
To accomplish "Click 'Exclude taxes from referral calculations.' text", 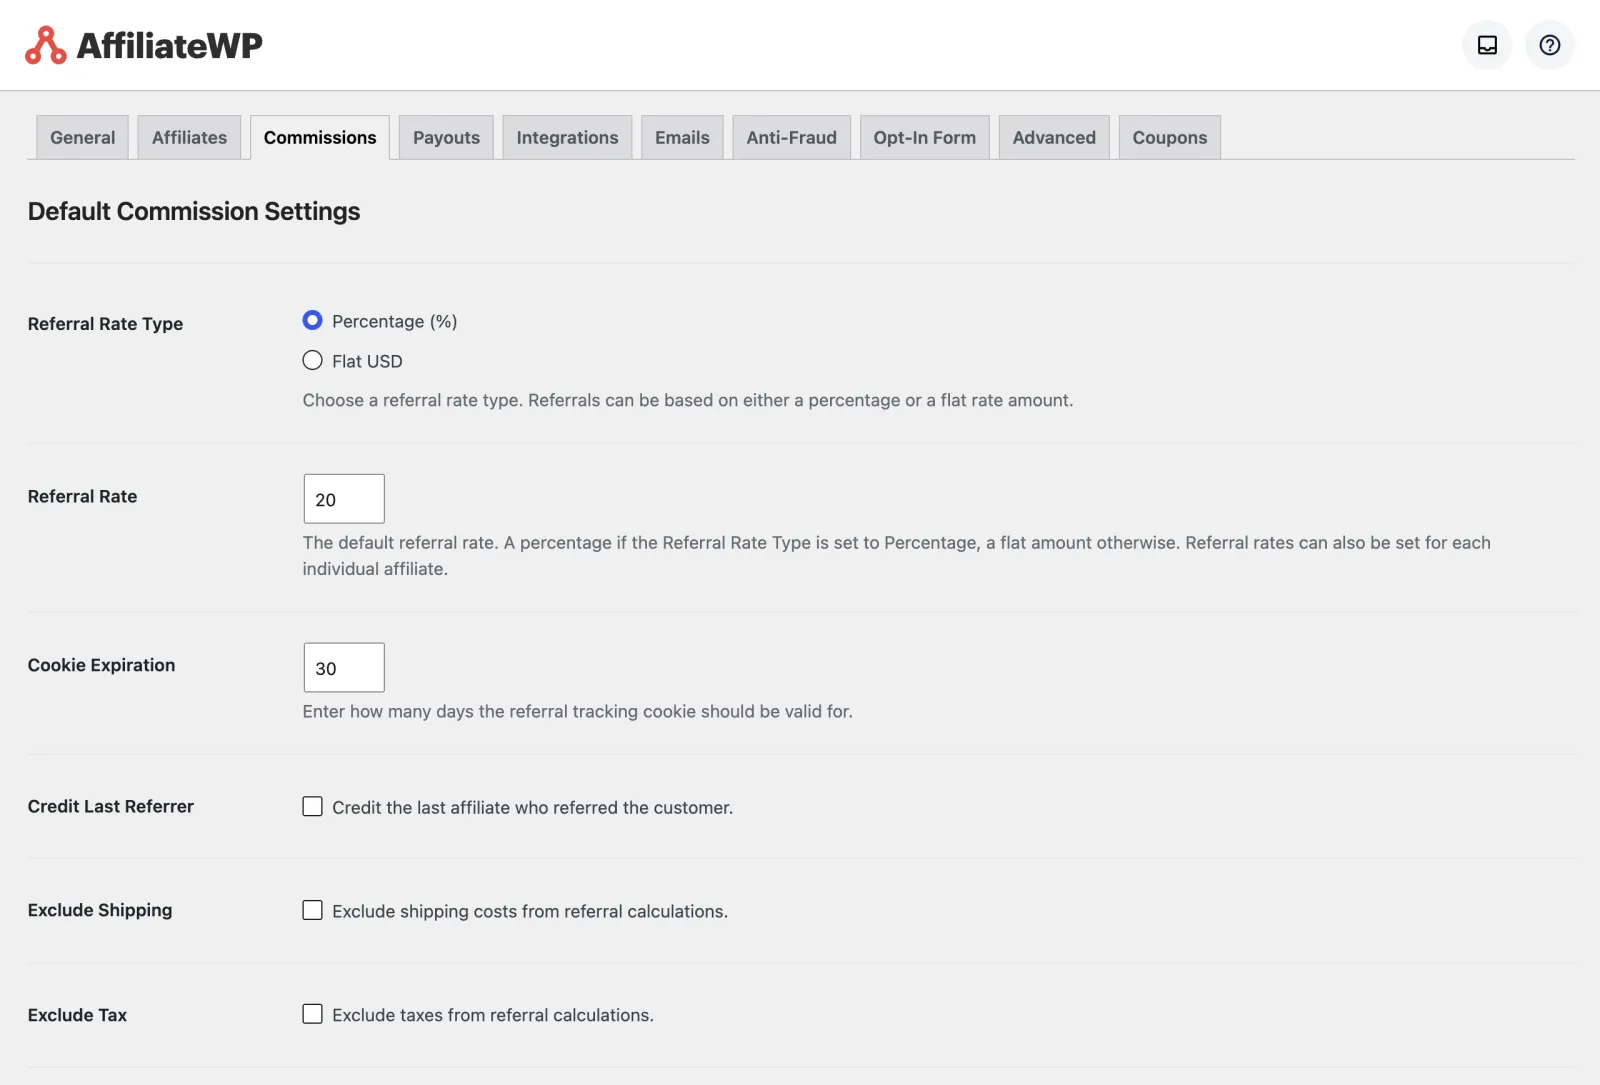I will point(493,1015).
